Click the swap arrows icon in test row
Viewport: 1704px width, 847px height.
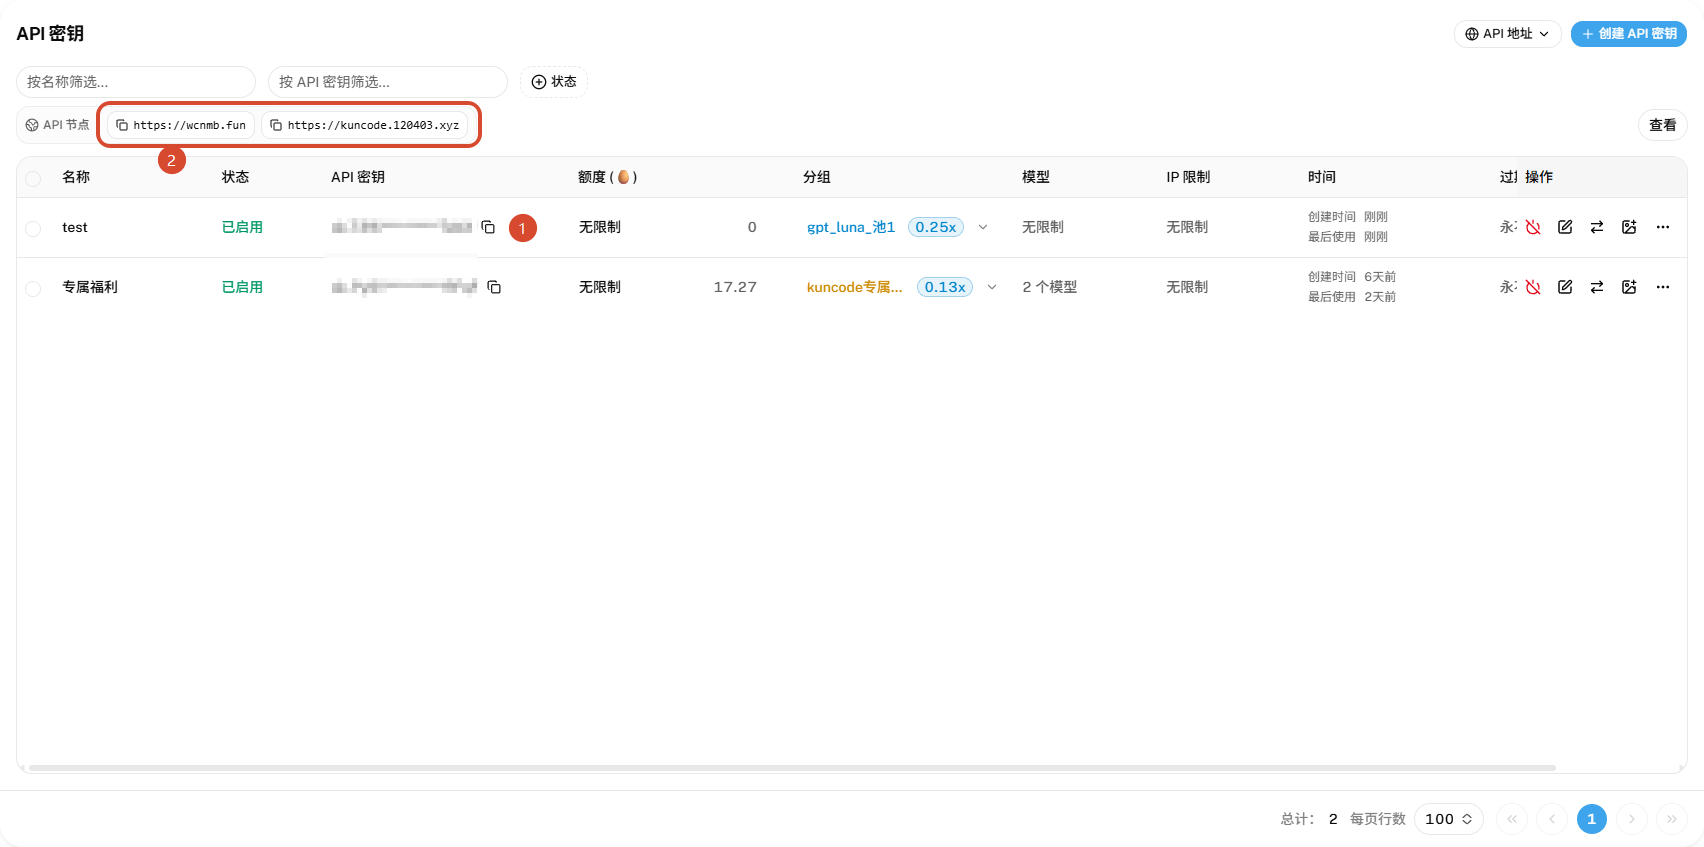click(x=1597, y=227)
